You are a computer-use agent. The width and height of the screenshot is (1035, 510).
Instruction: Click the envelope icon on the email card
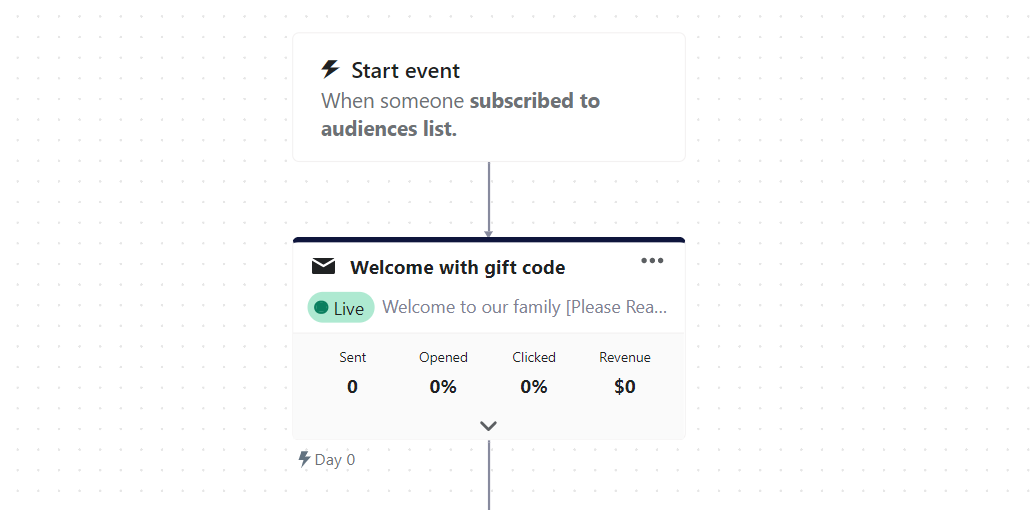pyautogui.click(x=323, y=266)
